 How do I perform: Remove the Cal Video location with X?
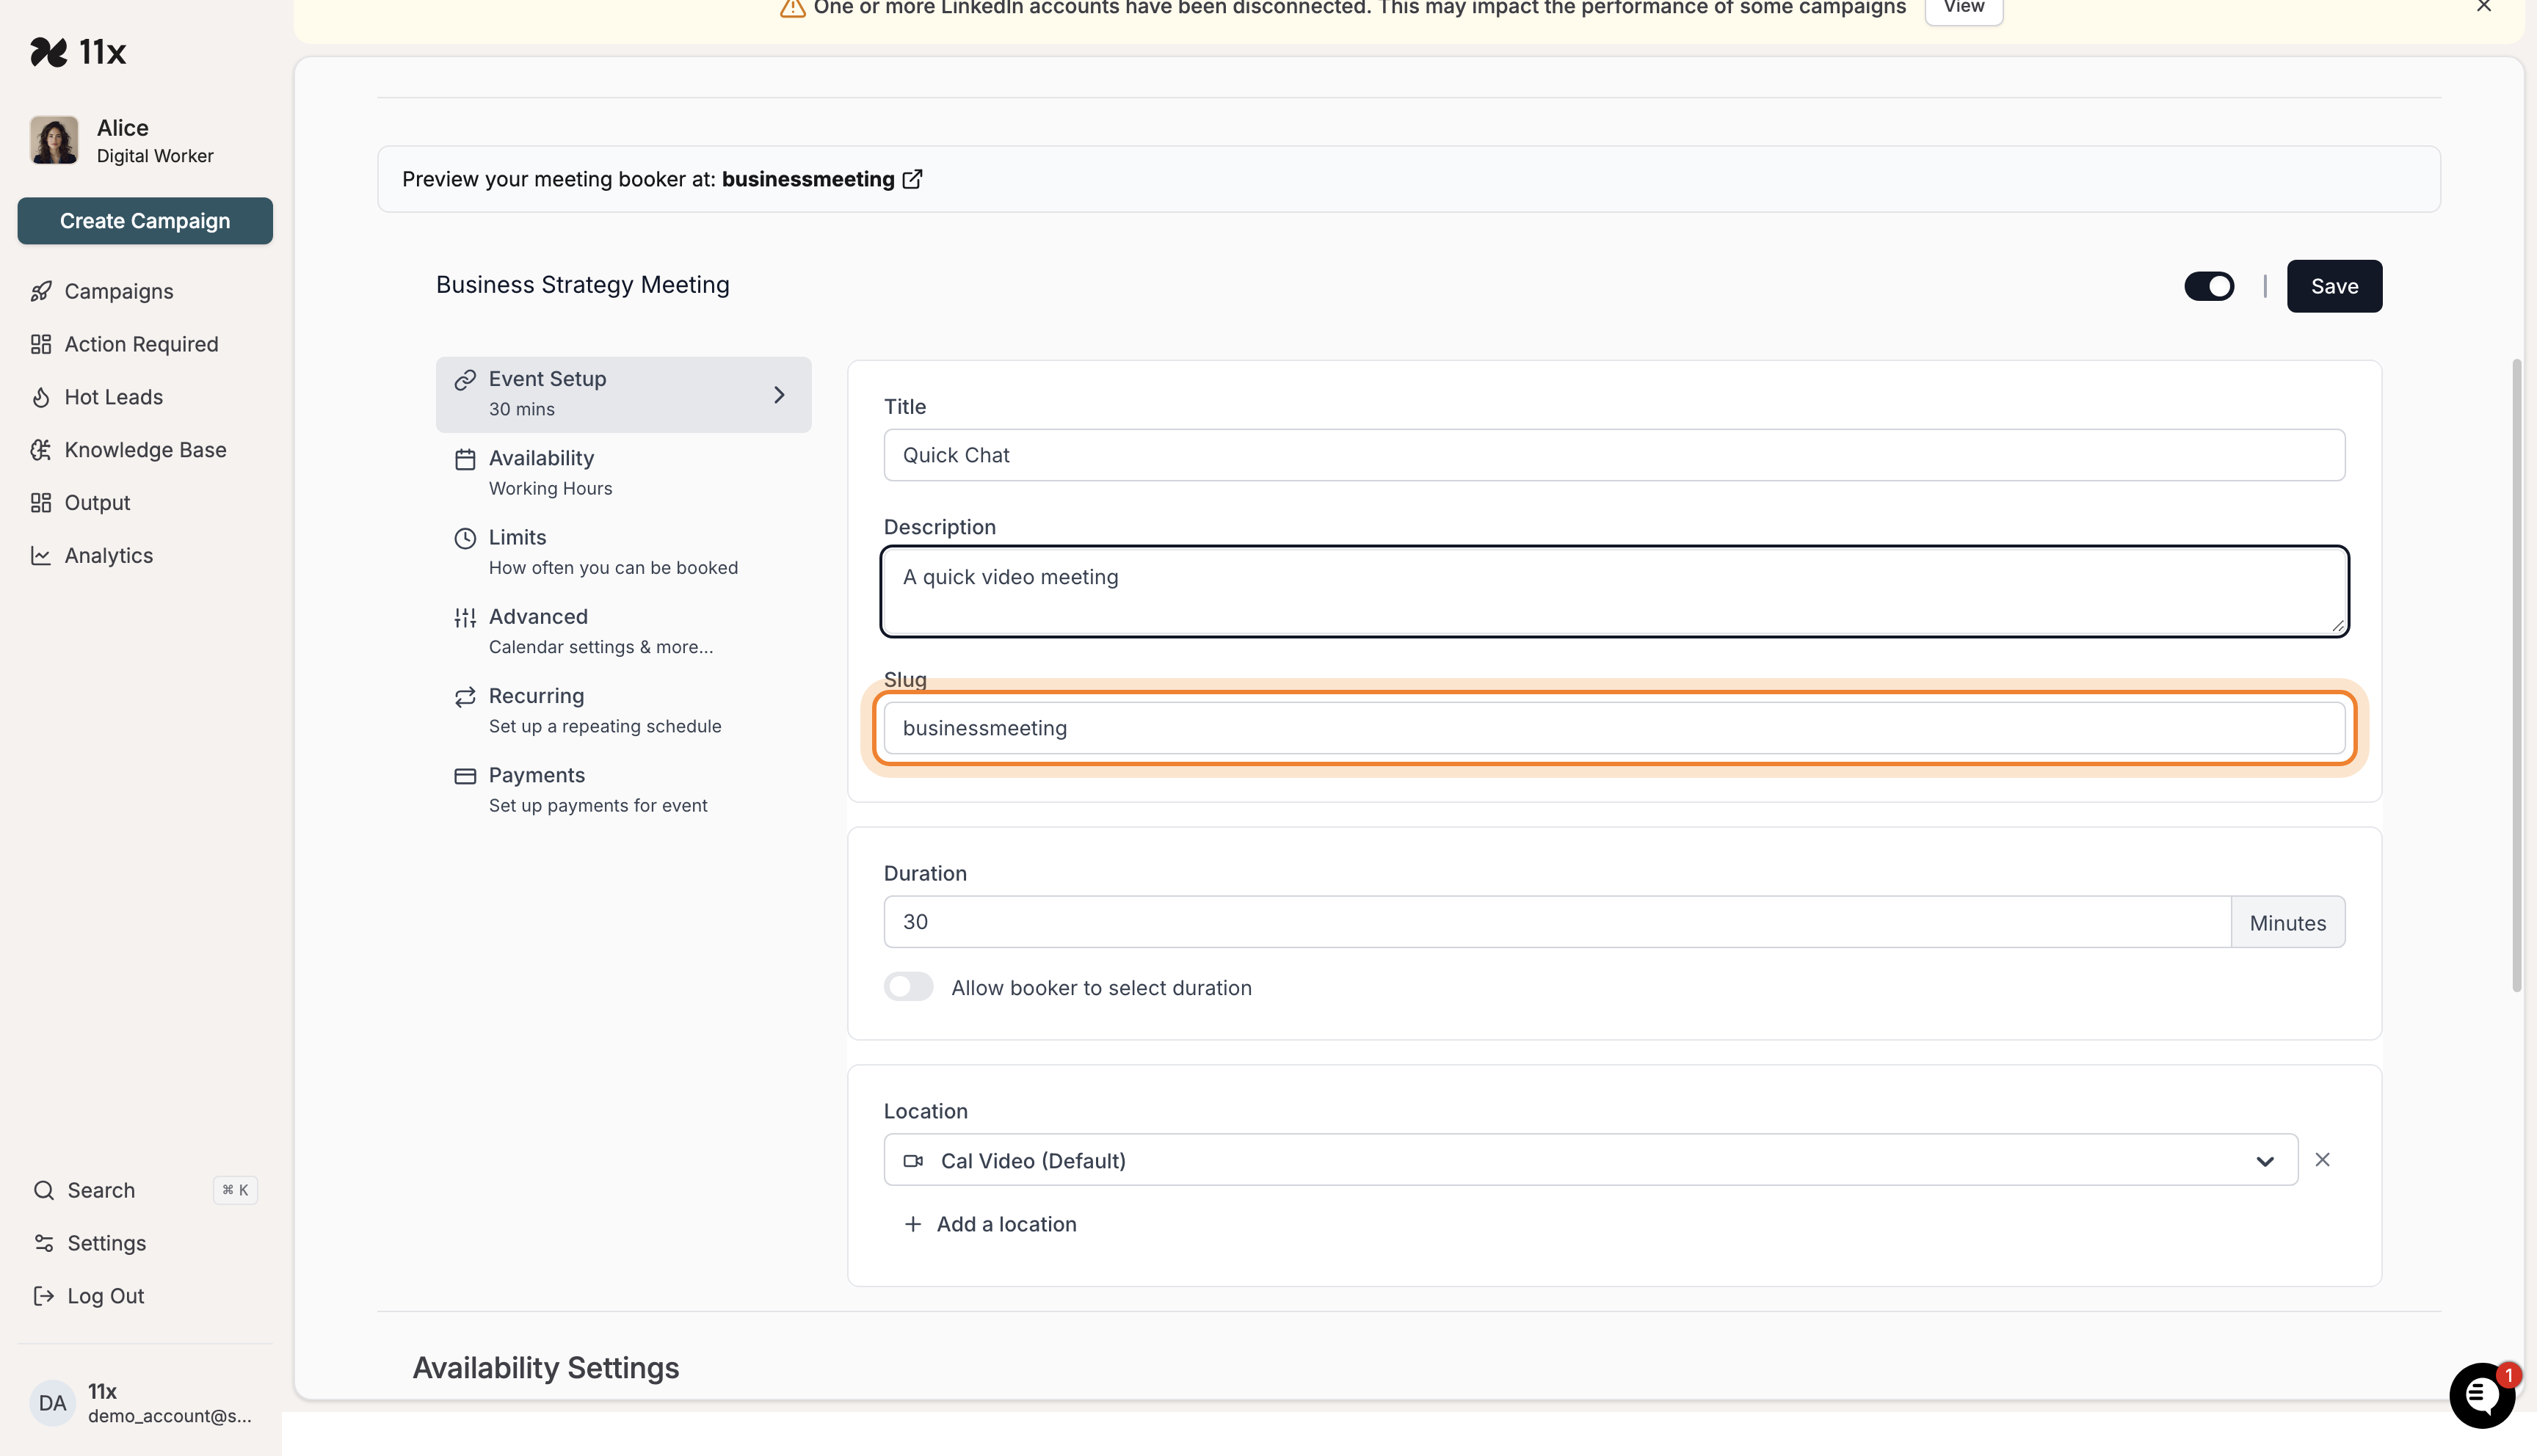click(x=2322, y=1160)
